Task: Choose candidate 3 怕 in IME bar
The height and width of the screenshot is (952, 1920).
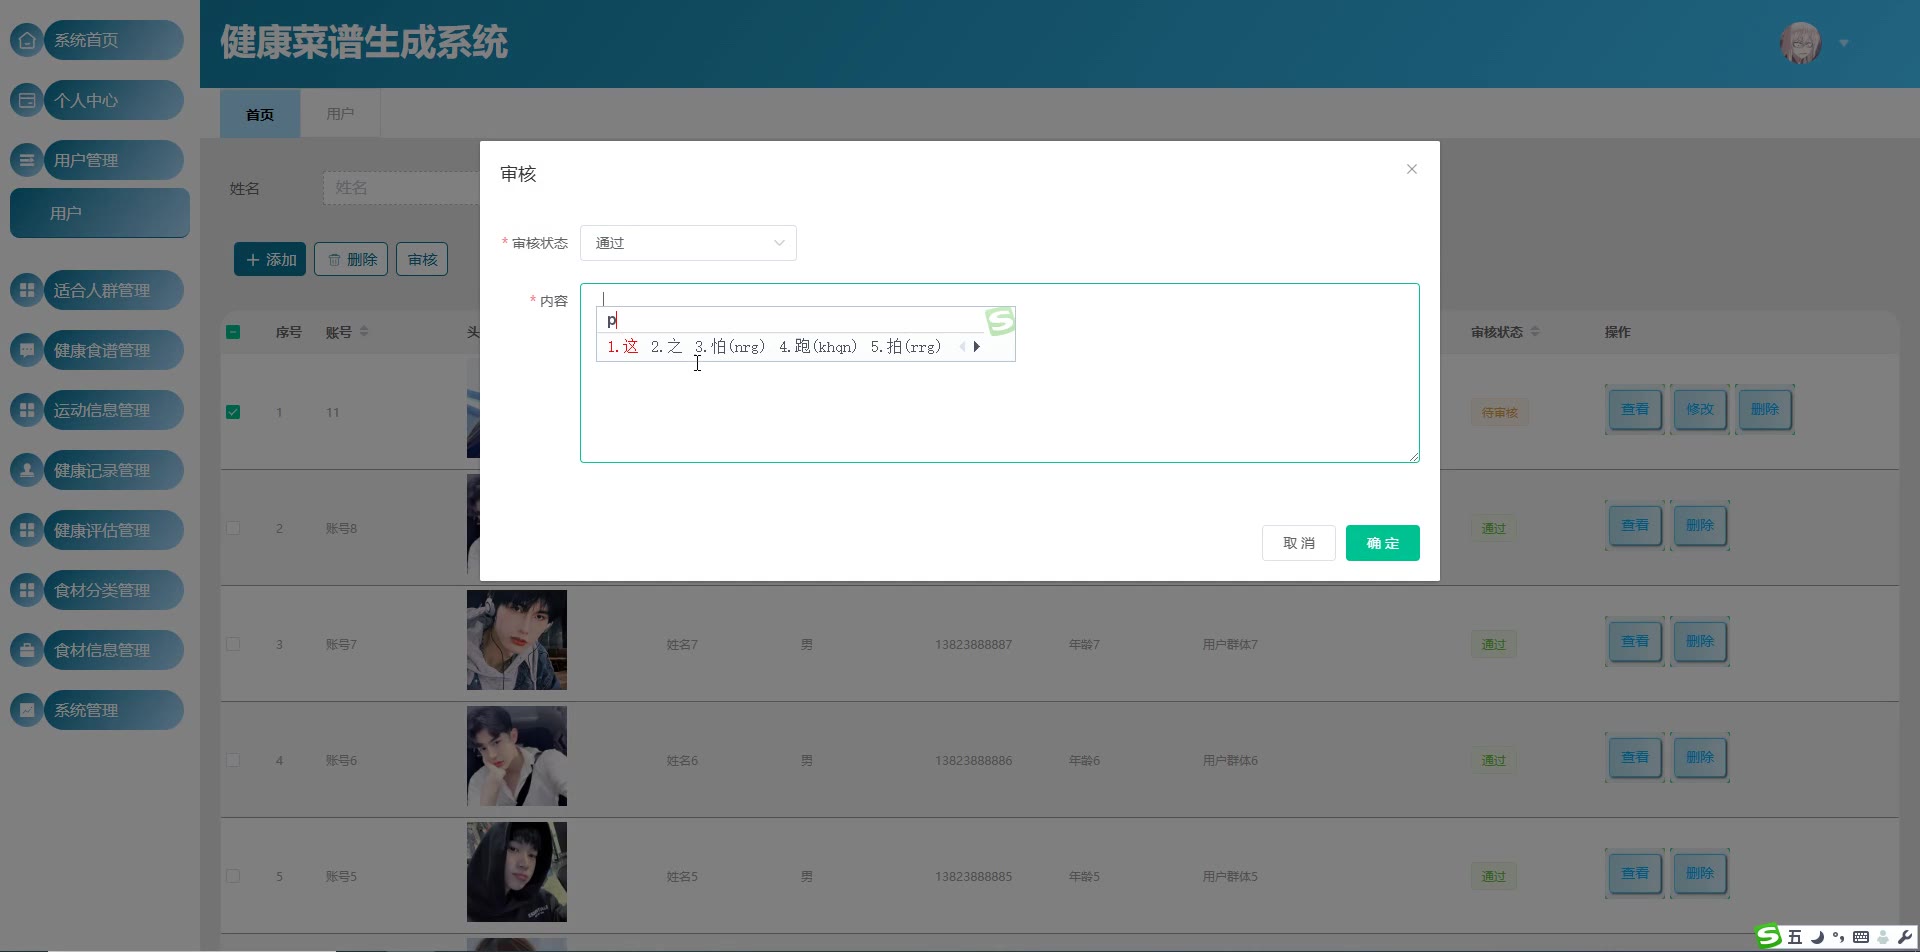Action: pos(730,347)
